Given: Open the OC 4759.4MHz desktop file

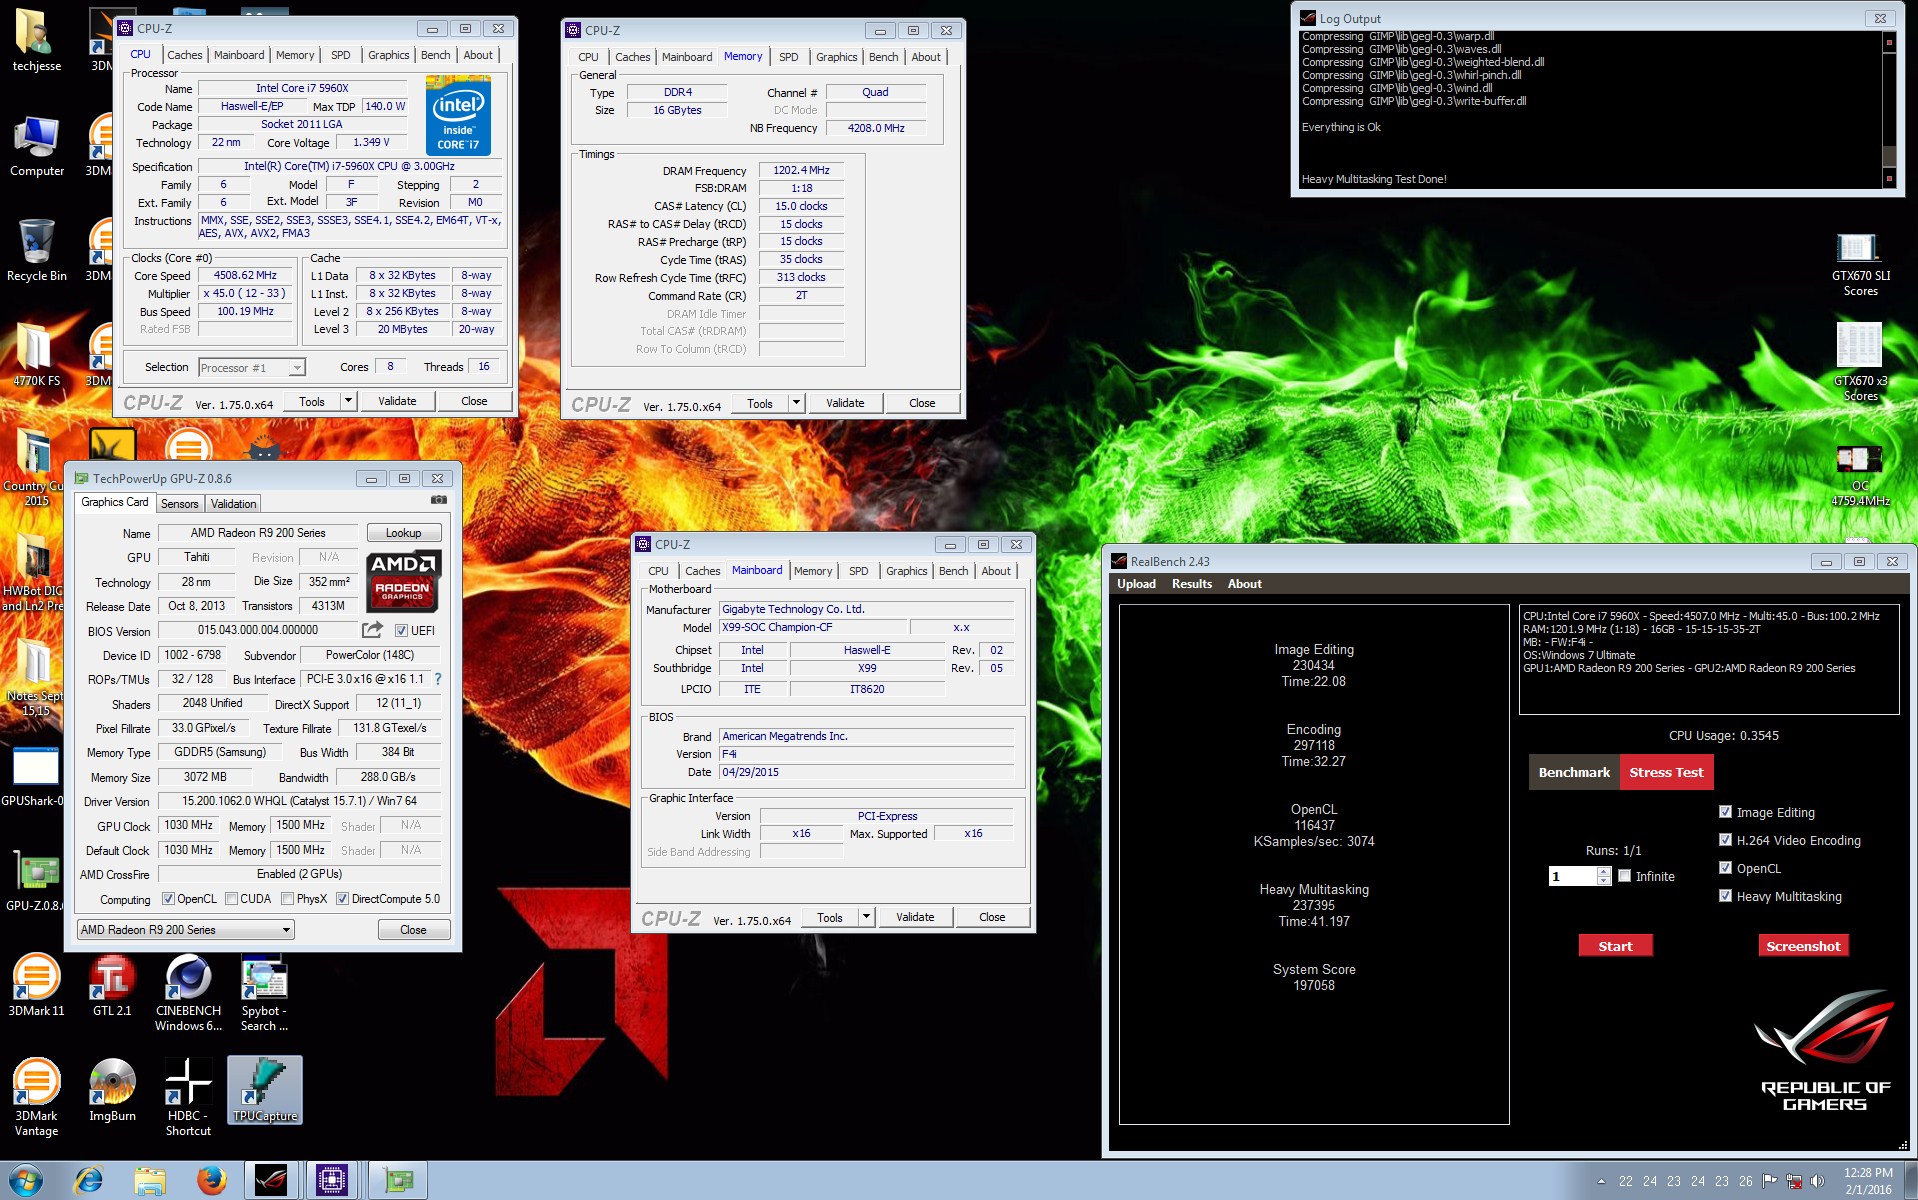Looking at the screenshot, I should (1860, 475).
